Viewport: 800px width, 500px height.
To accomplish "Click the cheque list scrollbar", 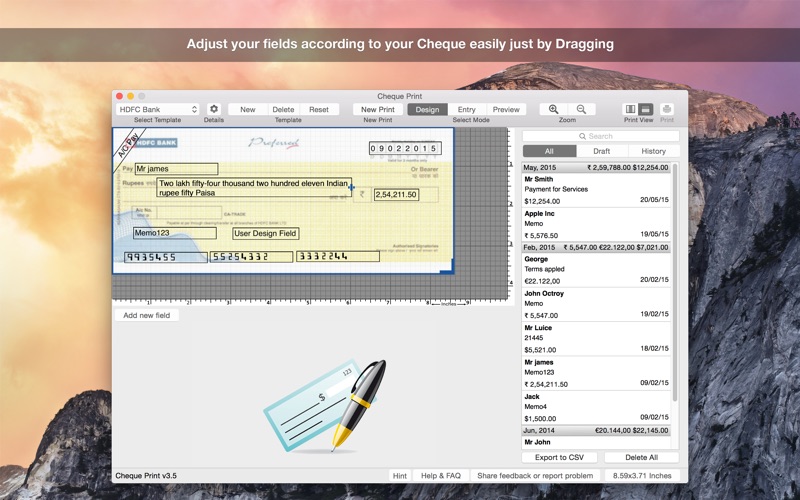I will 675,282.
